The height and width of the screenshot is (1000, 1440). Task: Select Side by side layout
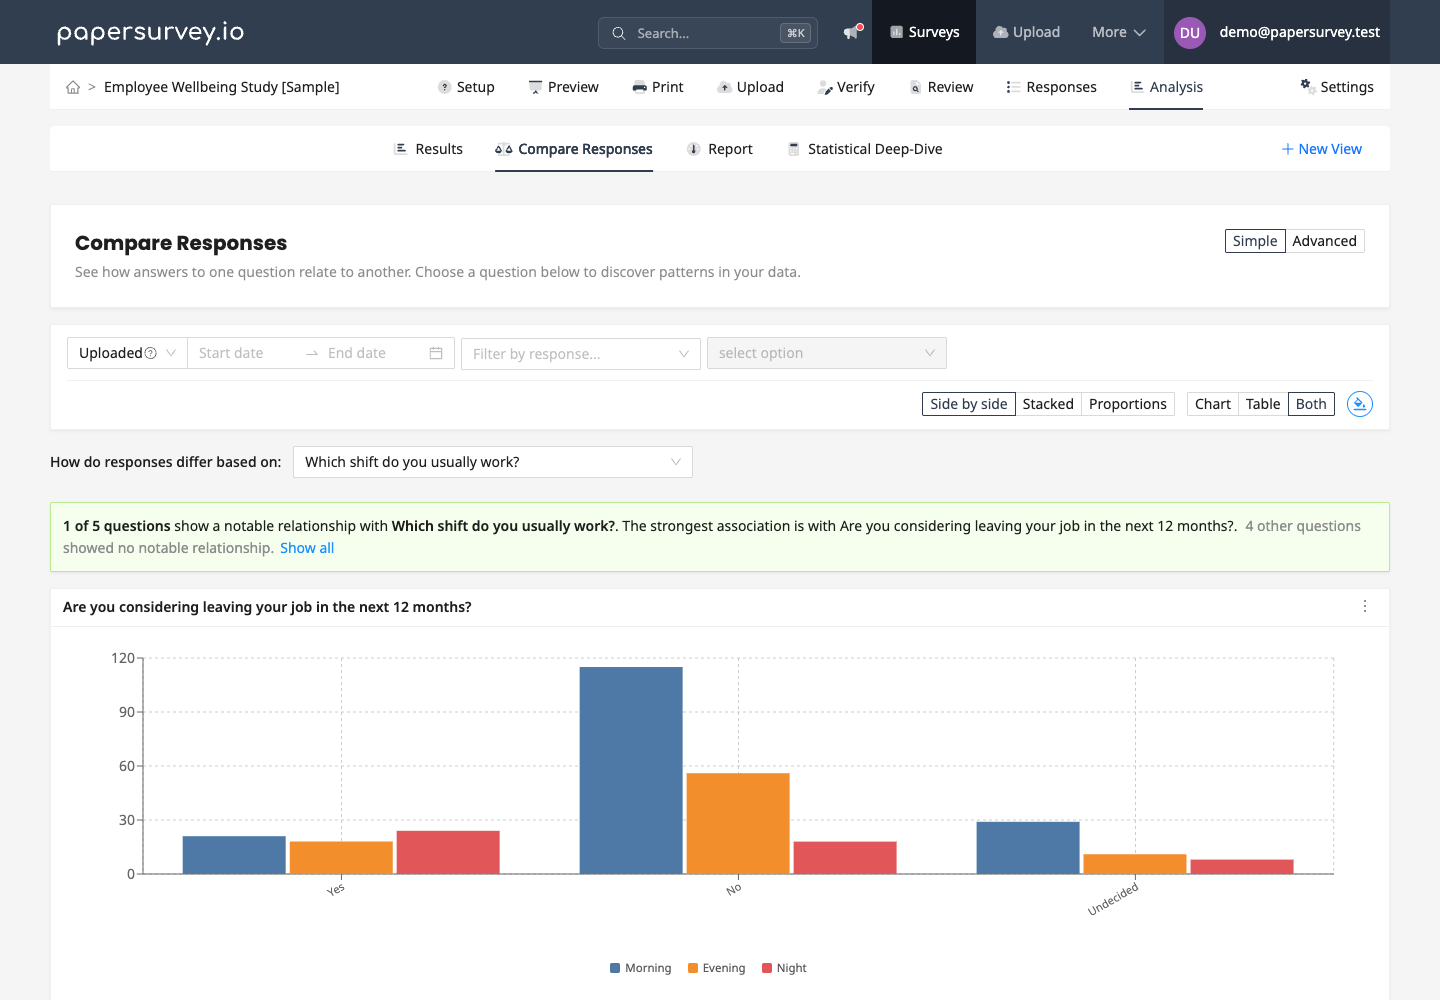click(x=969, y=404)
